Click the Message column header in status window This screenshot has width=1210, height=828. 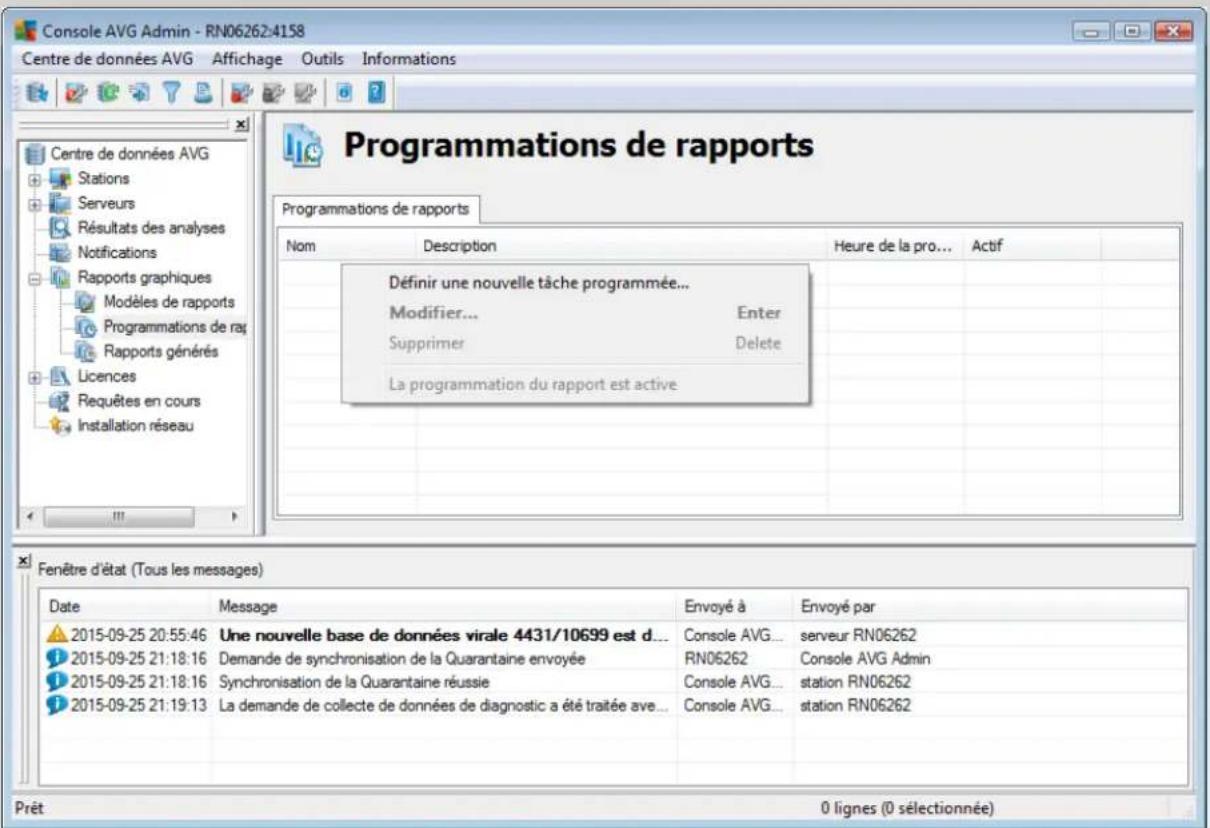click(444, 606)
